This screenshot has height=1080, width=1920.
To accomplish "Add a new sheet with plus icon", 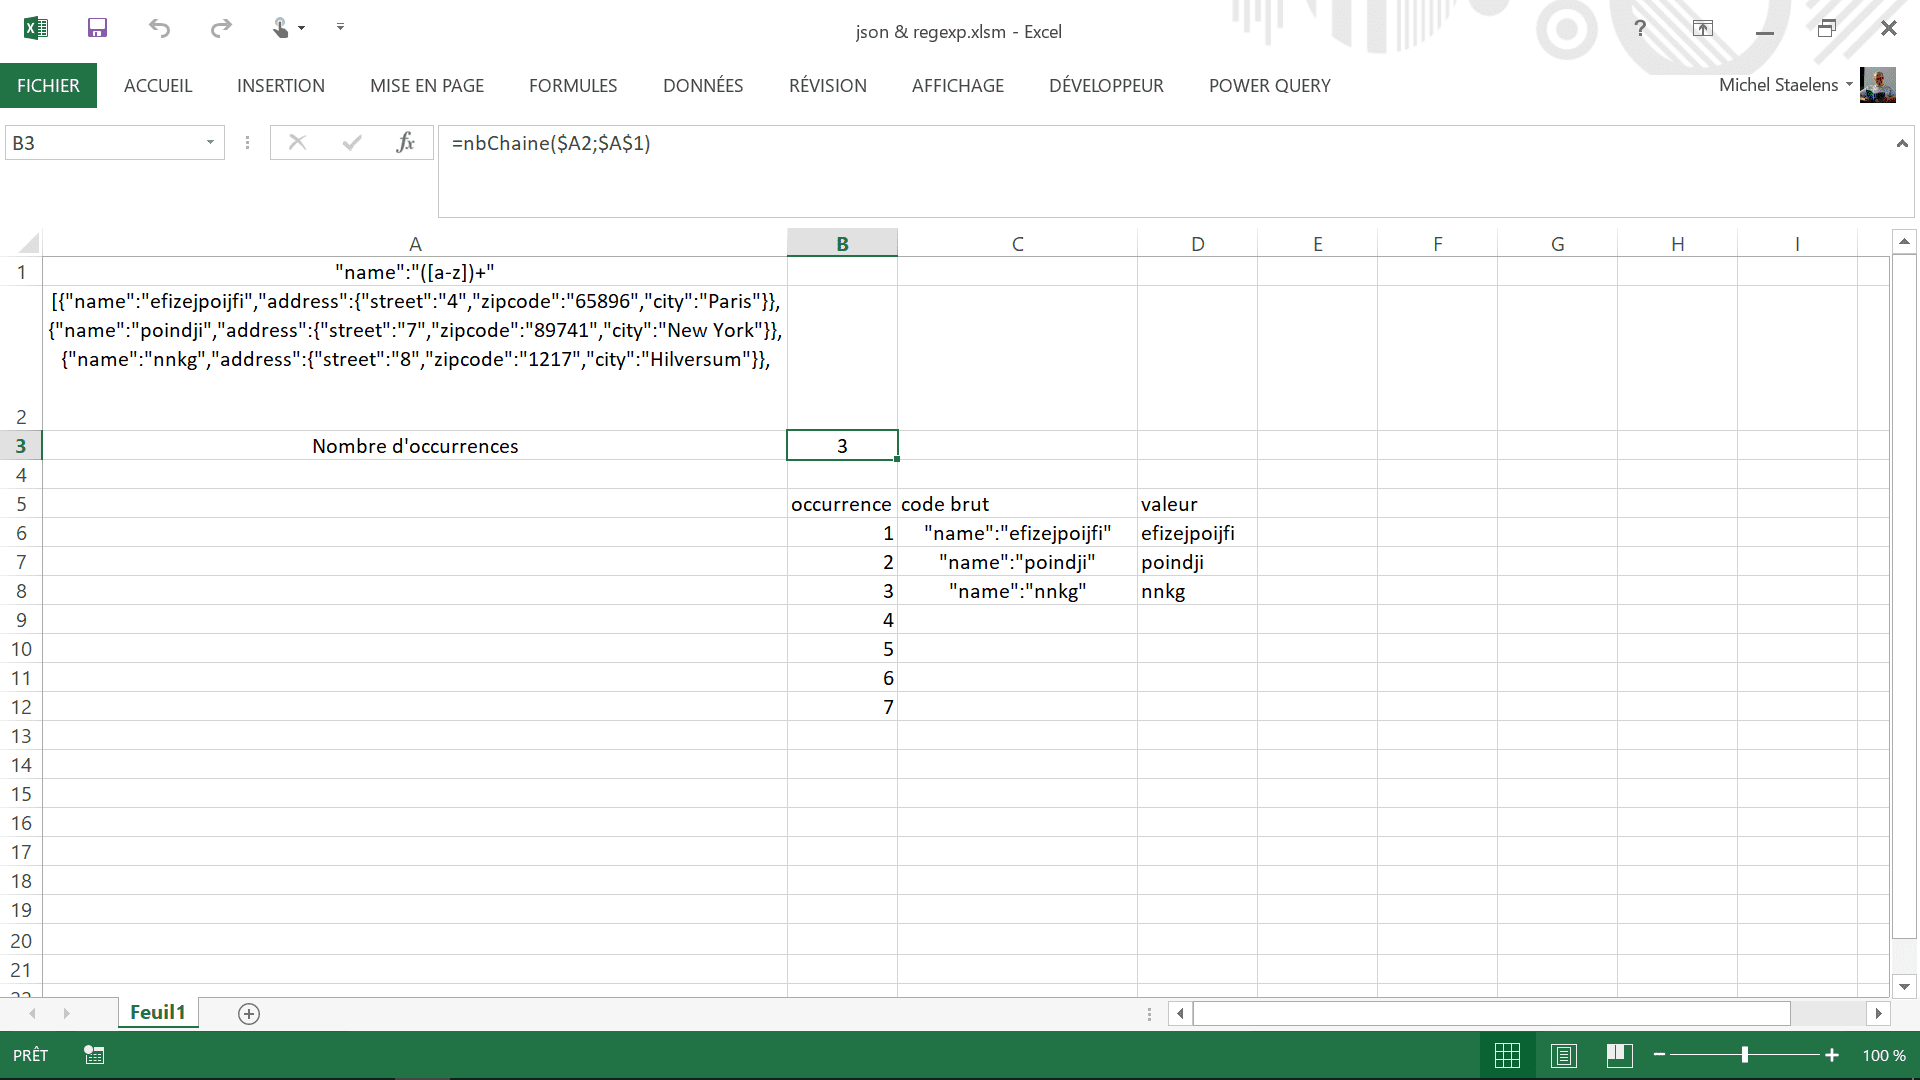I will (249, 1014).
